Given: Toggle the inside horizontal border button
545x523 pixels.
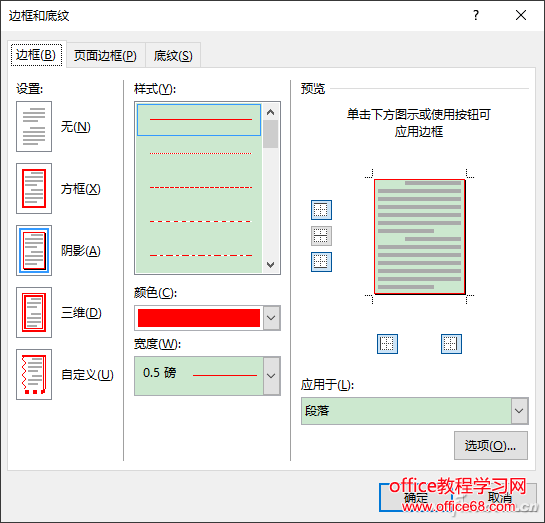Looking at the screenshot, I should pyautogui.click(x=321, y=236).
